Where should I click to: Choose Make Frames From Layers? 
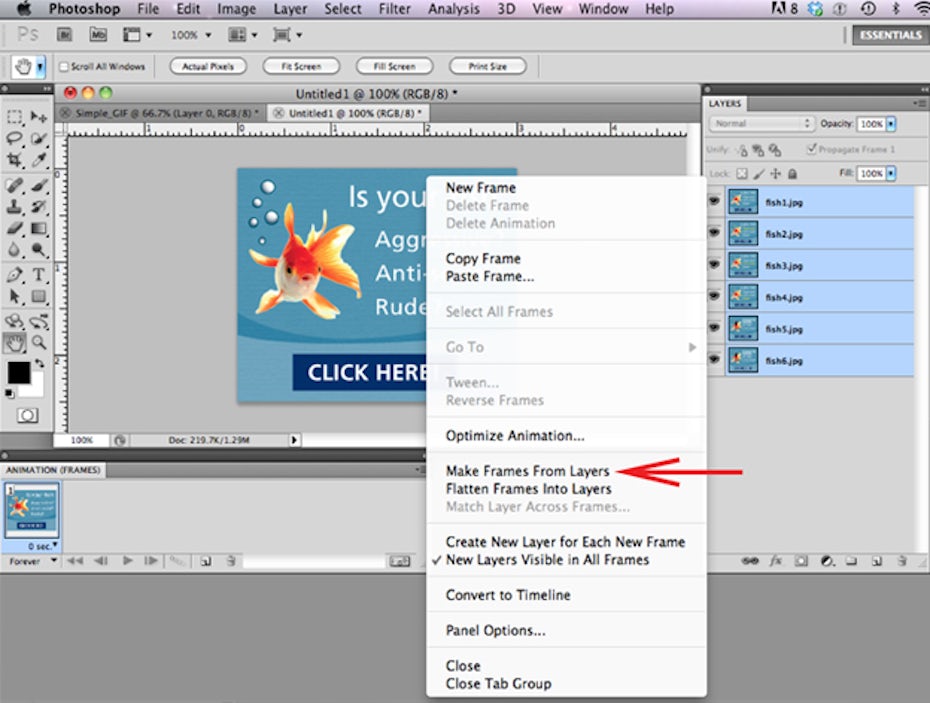[x=527, y=471]
